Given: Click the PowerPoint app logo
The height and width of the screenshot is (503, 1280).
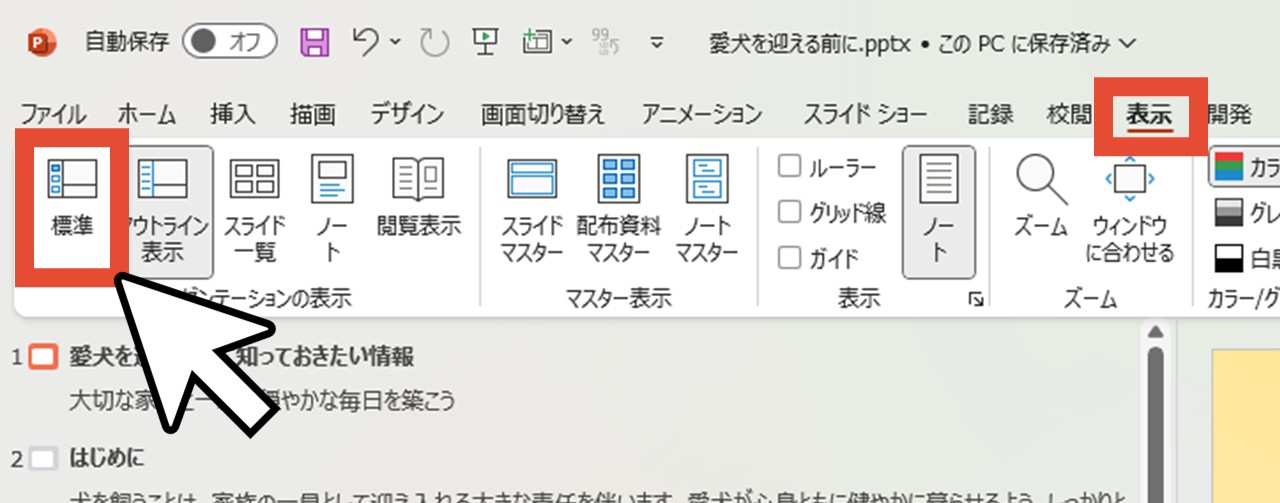Looking at the screenshot, I should coord(43,43).
